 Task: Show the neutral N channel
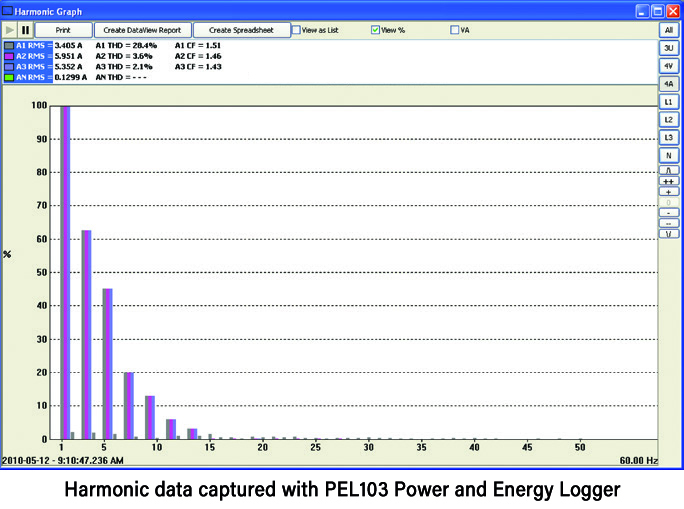[669, 156]
